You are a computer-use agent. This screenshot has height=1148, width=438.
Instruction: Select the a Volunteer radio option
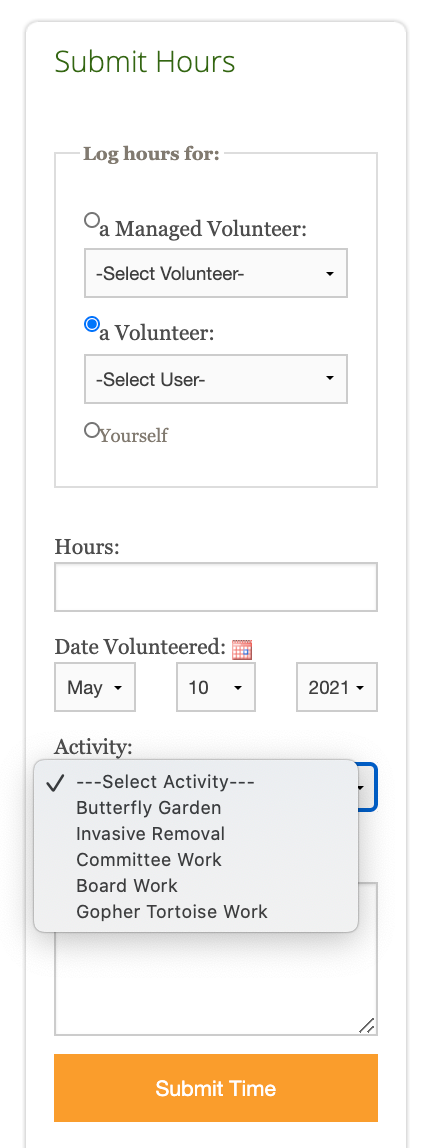tap(92, 324)
